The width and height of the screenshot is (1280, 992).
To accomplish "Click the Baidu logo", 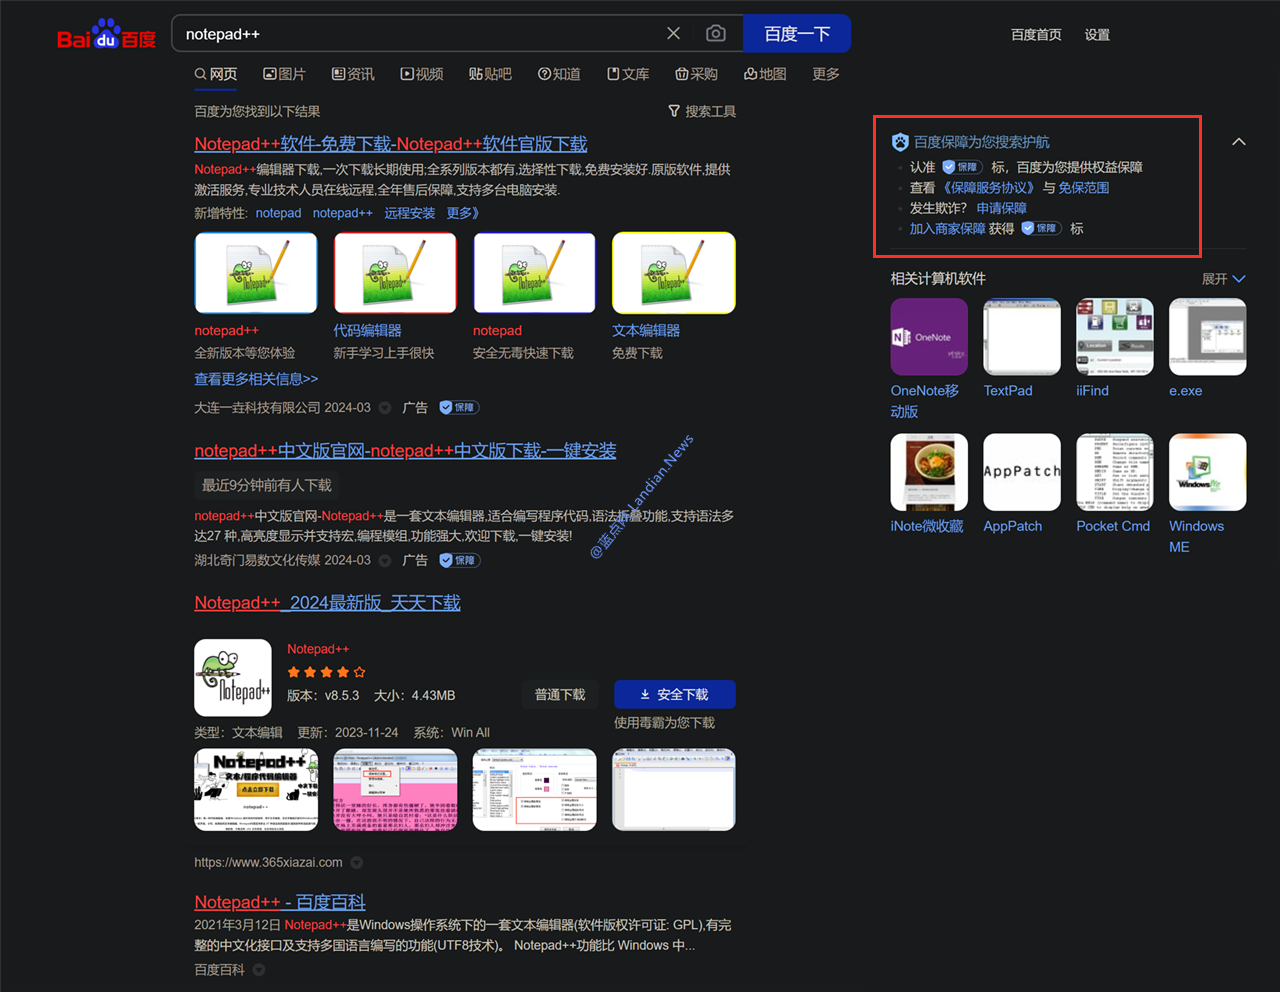I will [x=106, y=35].
